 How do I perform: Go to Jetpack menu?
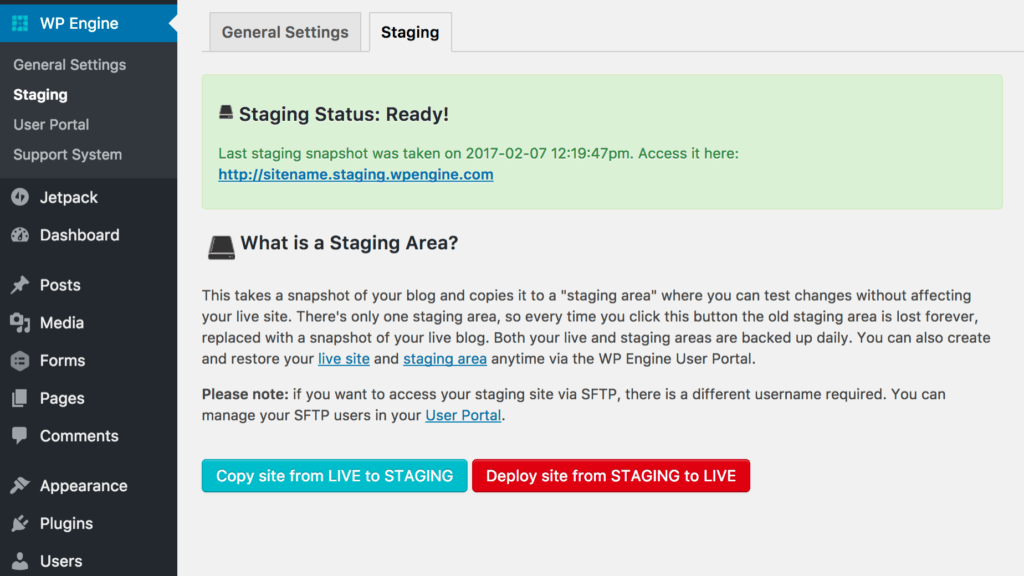[x=88, y=197]
